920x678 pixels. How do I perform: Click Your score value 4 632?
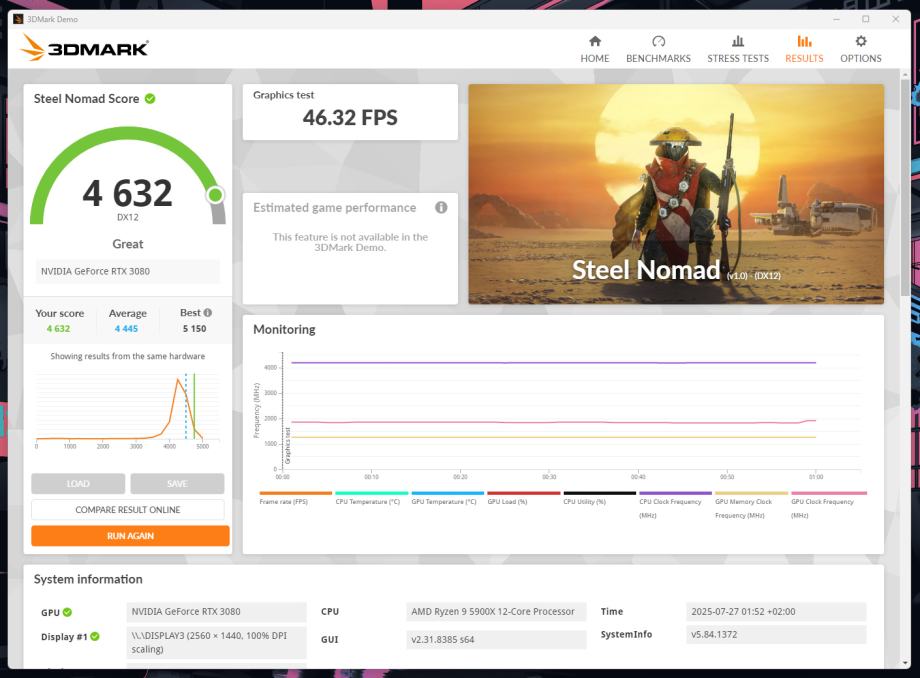click(x=58, y=328)
